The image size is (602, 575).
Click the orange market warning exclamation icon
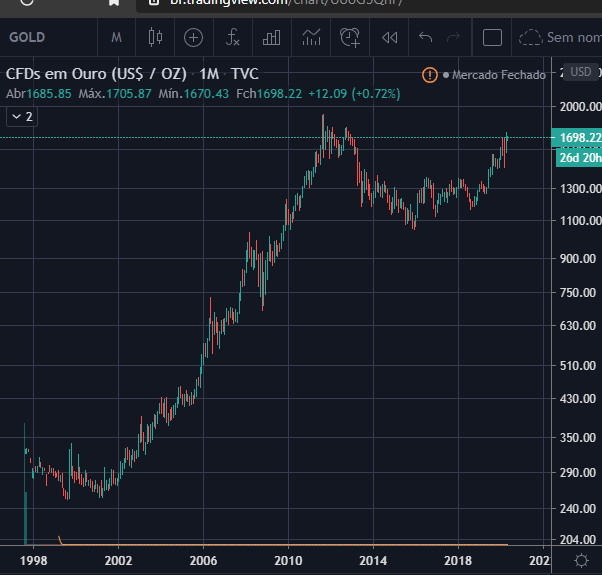[430, 75]
